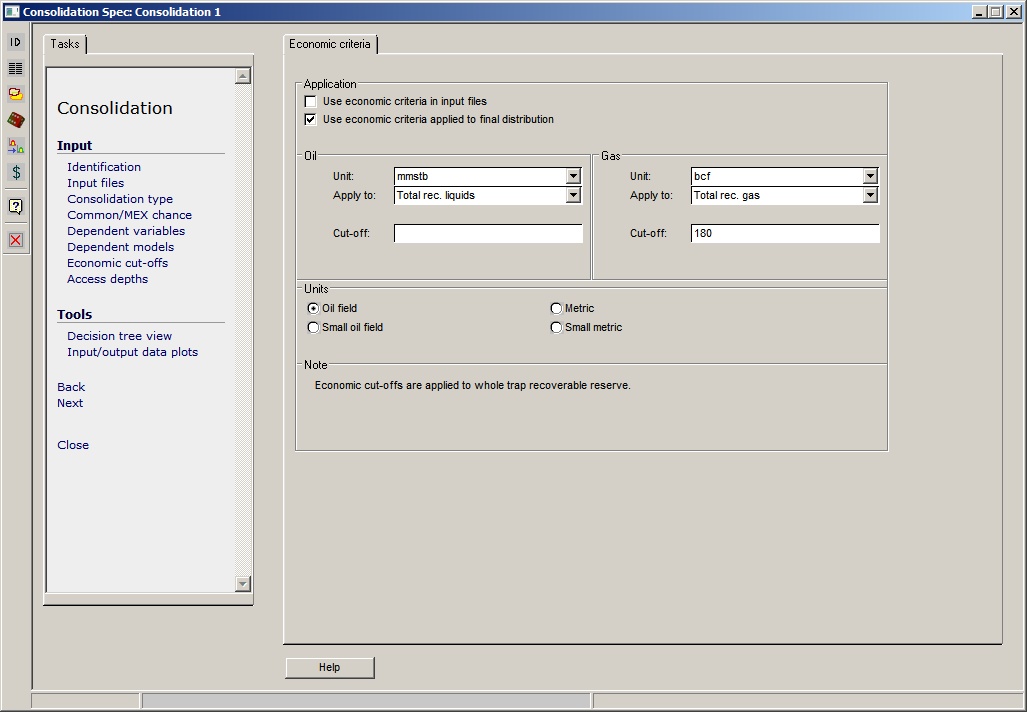Screen dimensions: 1027x712
Task: Open the Oil Apply to dropdown
Action: [573, 196]
